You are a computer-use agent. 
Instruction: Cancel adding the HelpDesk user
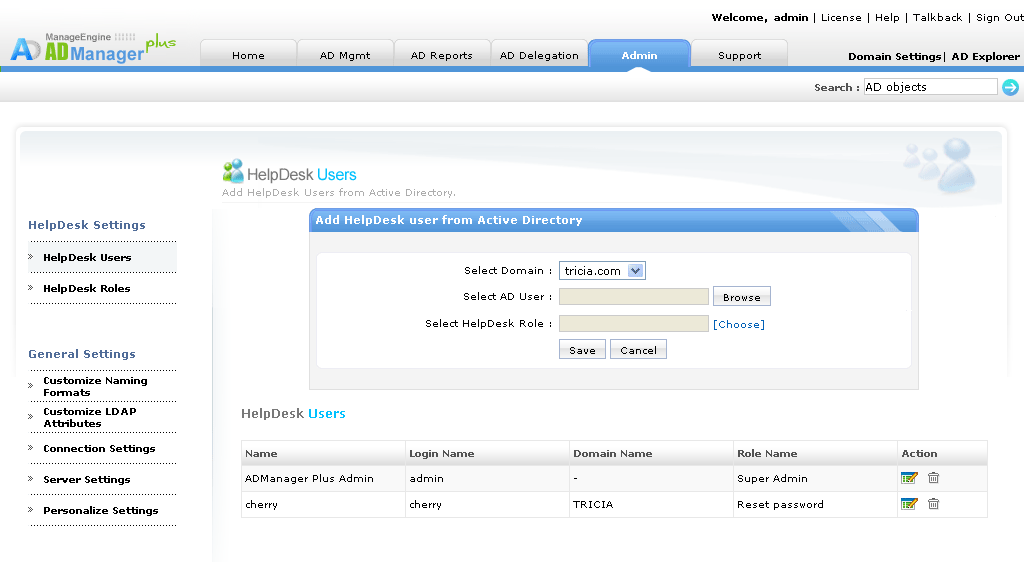click(638, 350)
